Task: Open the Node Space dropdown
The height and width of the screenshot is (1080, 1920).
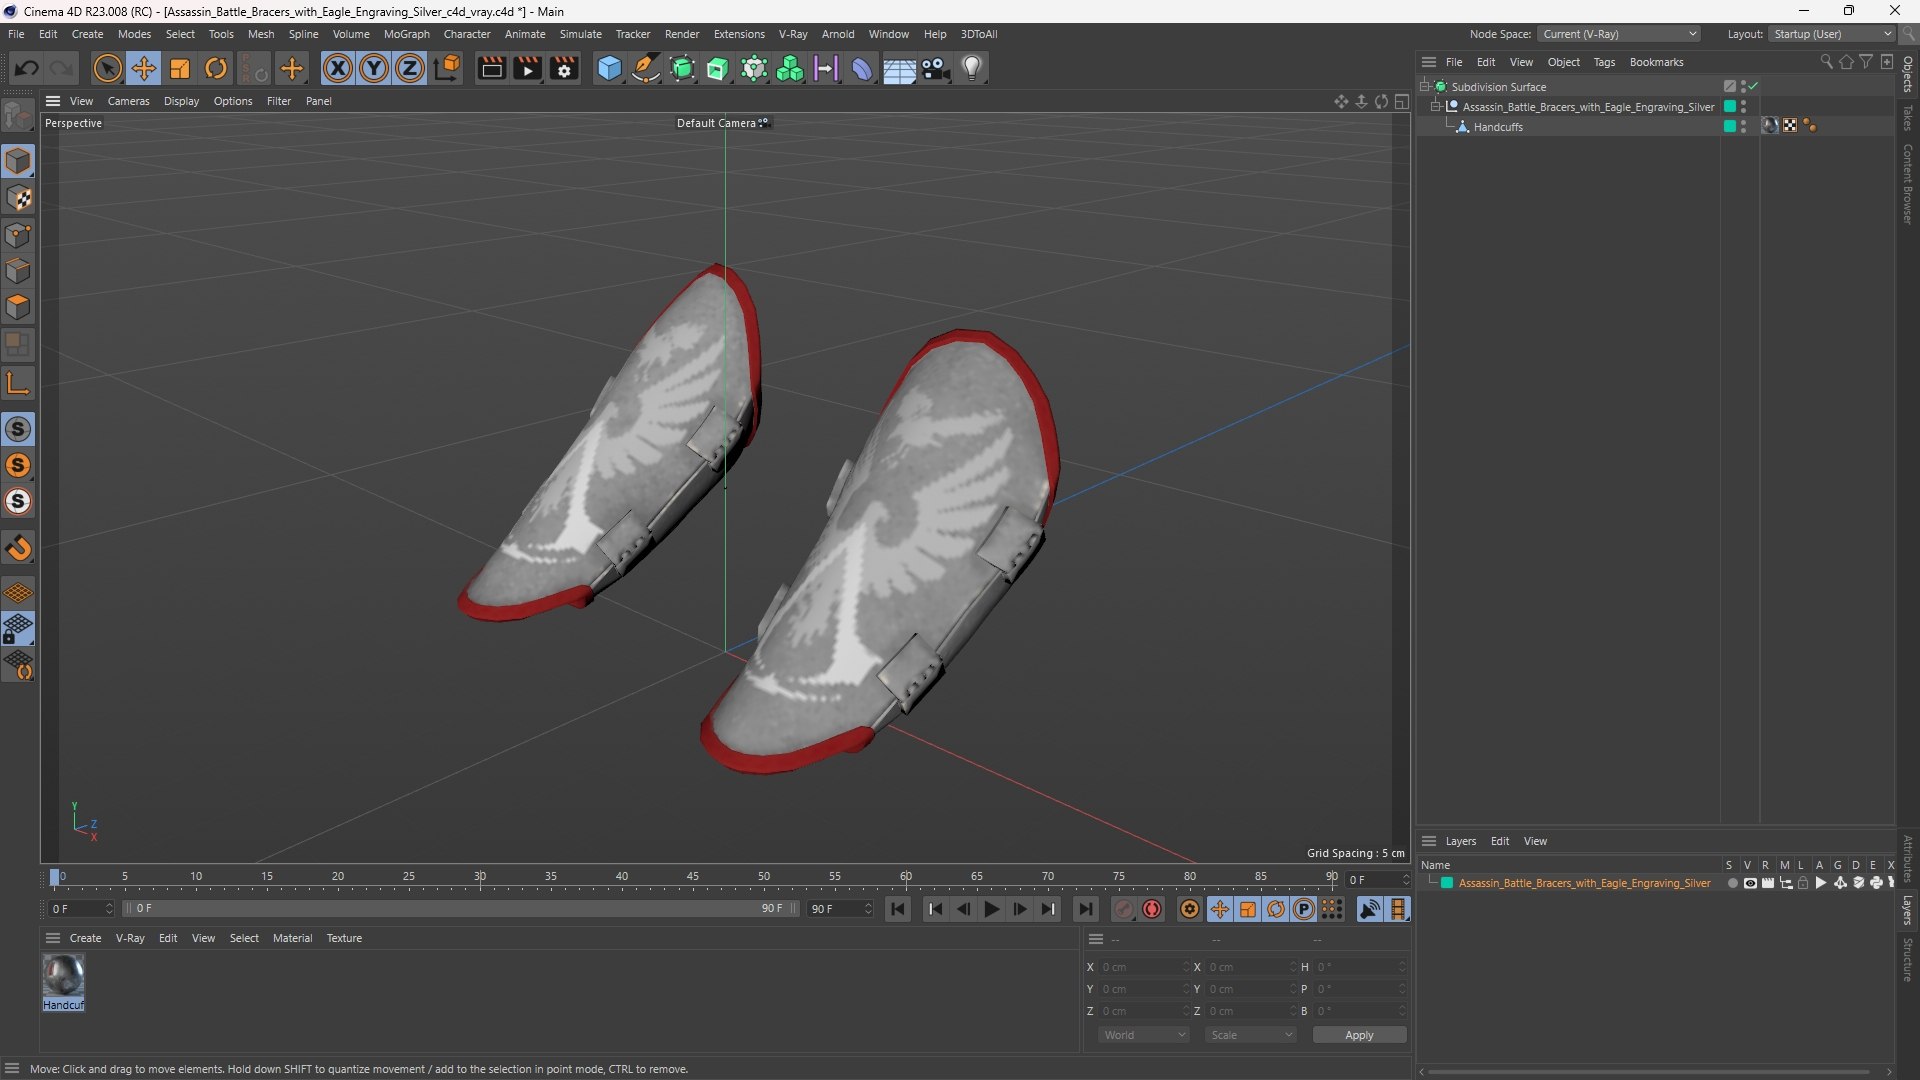Action: point(1618,34)
